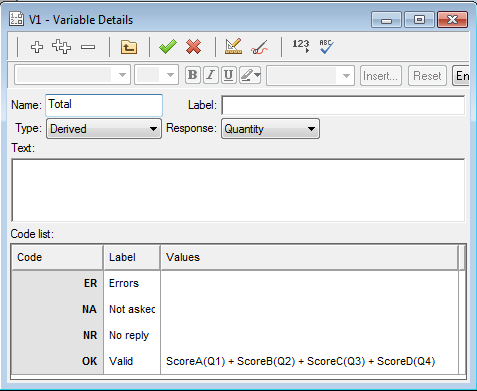Click the Not asked label cell
The image size is (477, 391).
(x=132, y=309)
